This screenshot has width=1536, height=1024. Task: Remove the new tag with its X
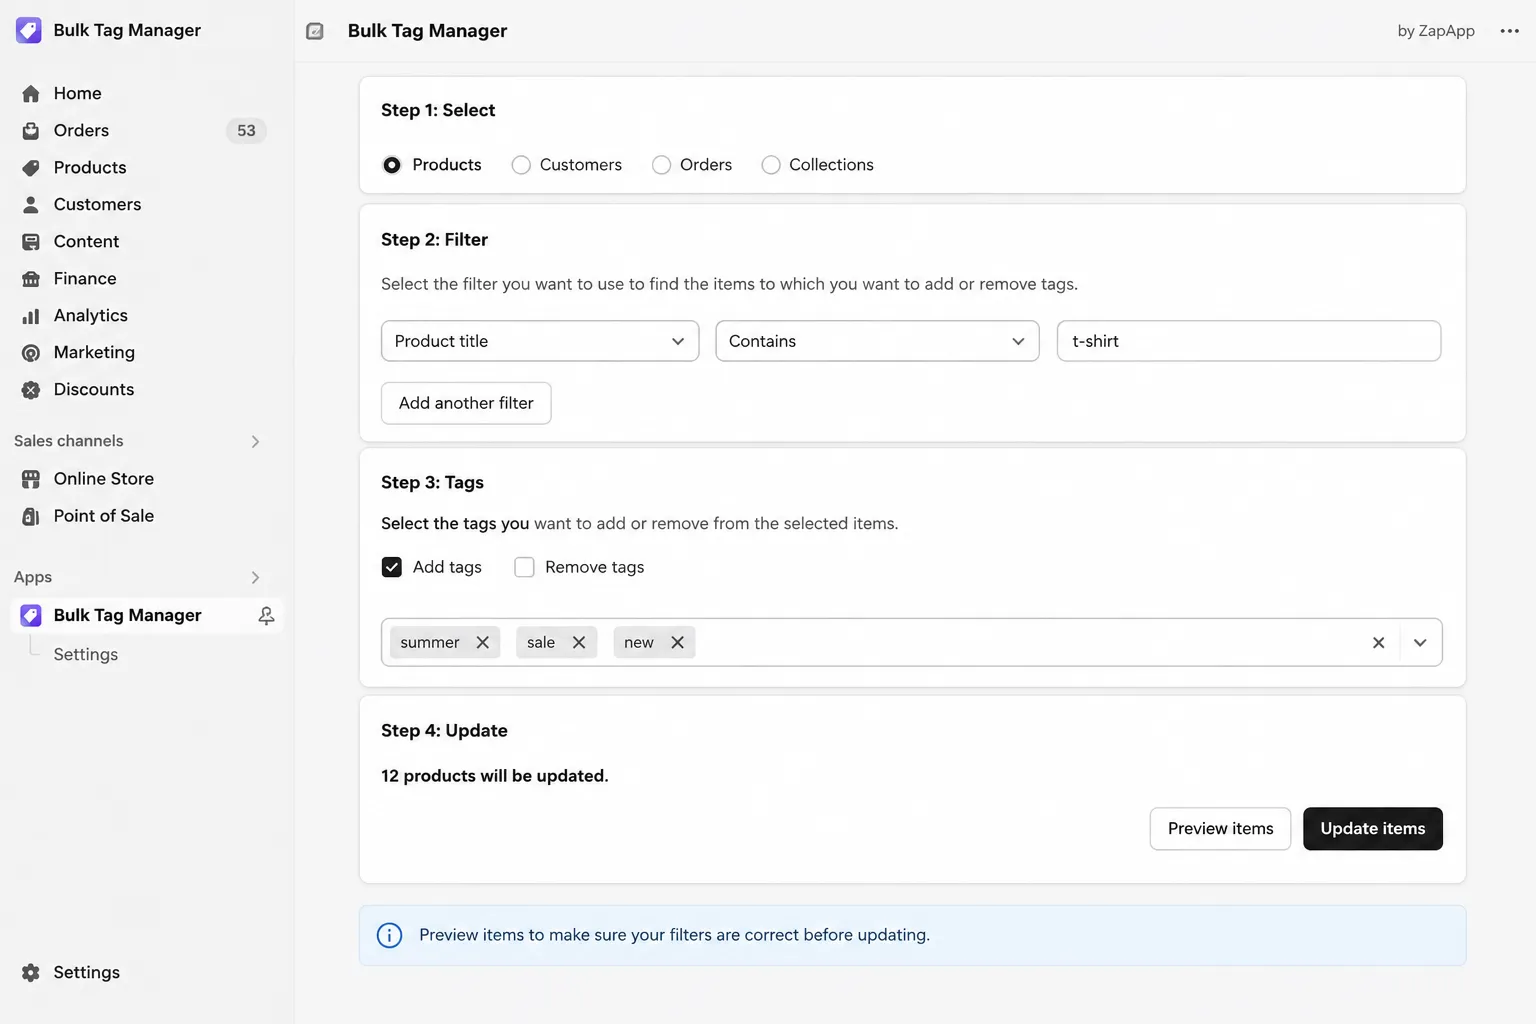(677, 642)
